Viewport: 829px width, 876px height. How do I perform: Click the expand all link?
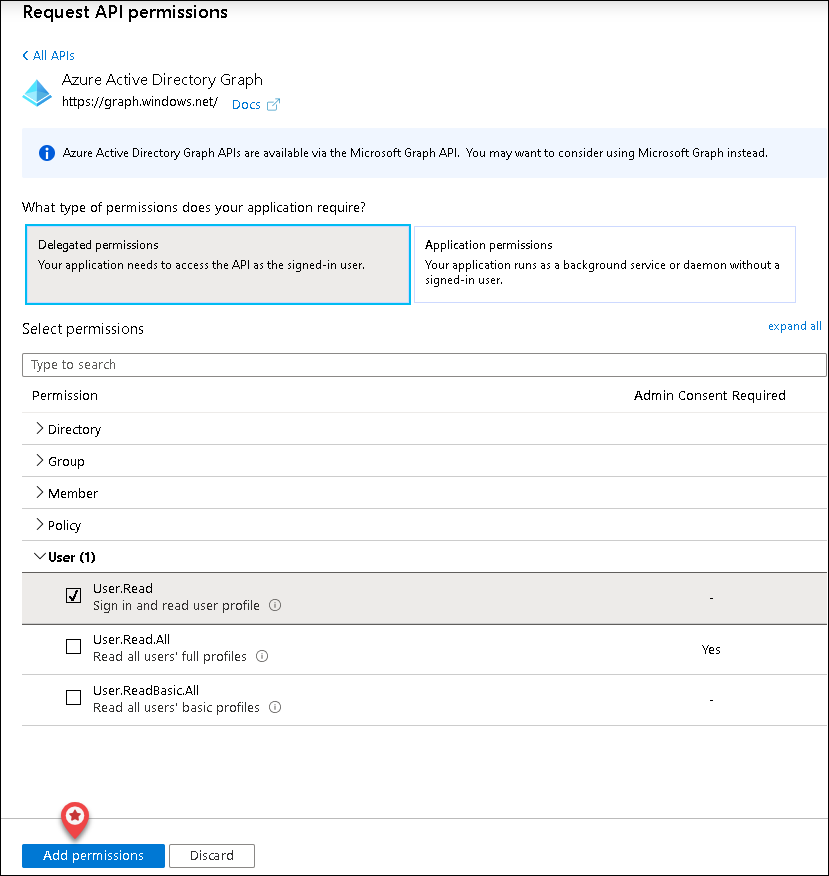[794, 326]
